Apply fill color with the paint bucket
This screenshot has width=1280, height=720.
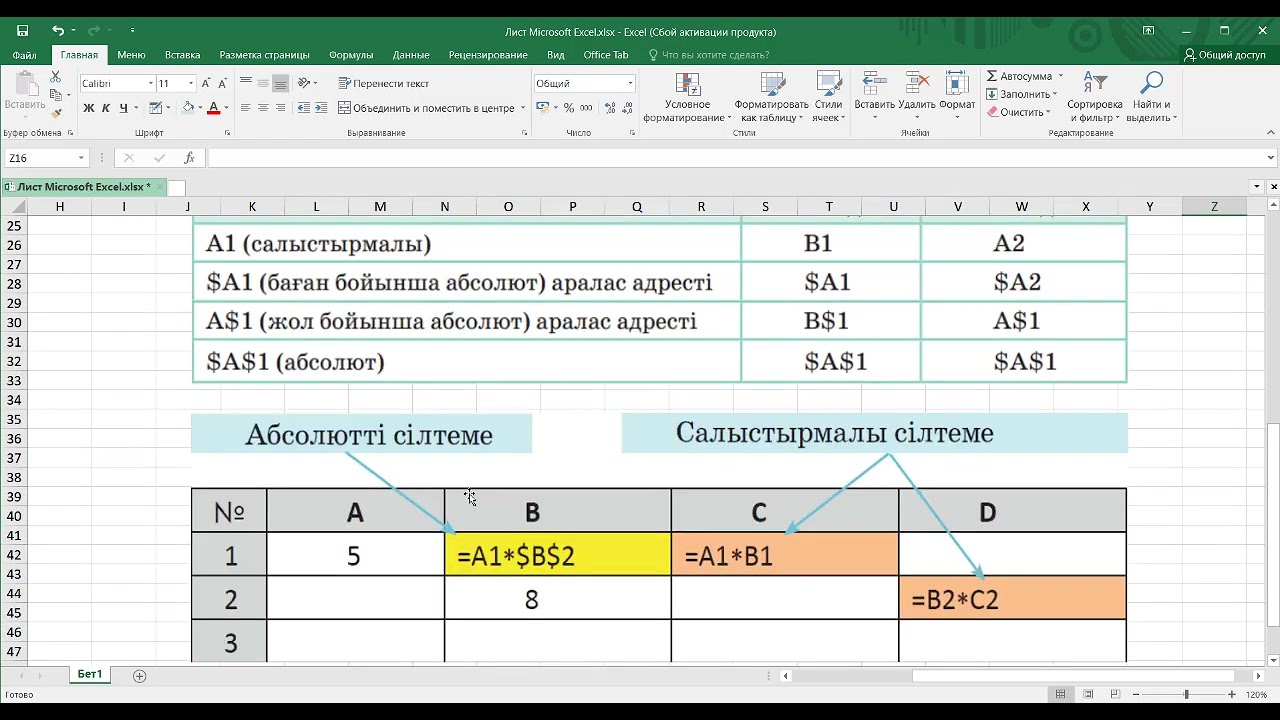point(188,108)
